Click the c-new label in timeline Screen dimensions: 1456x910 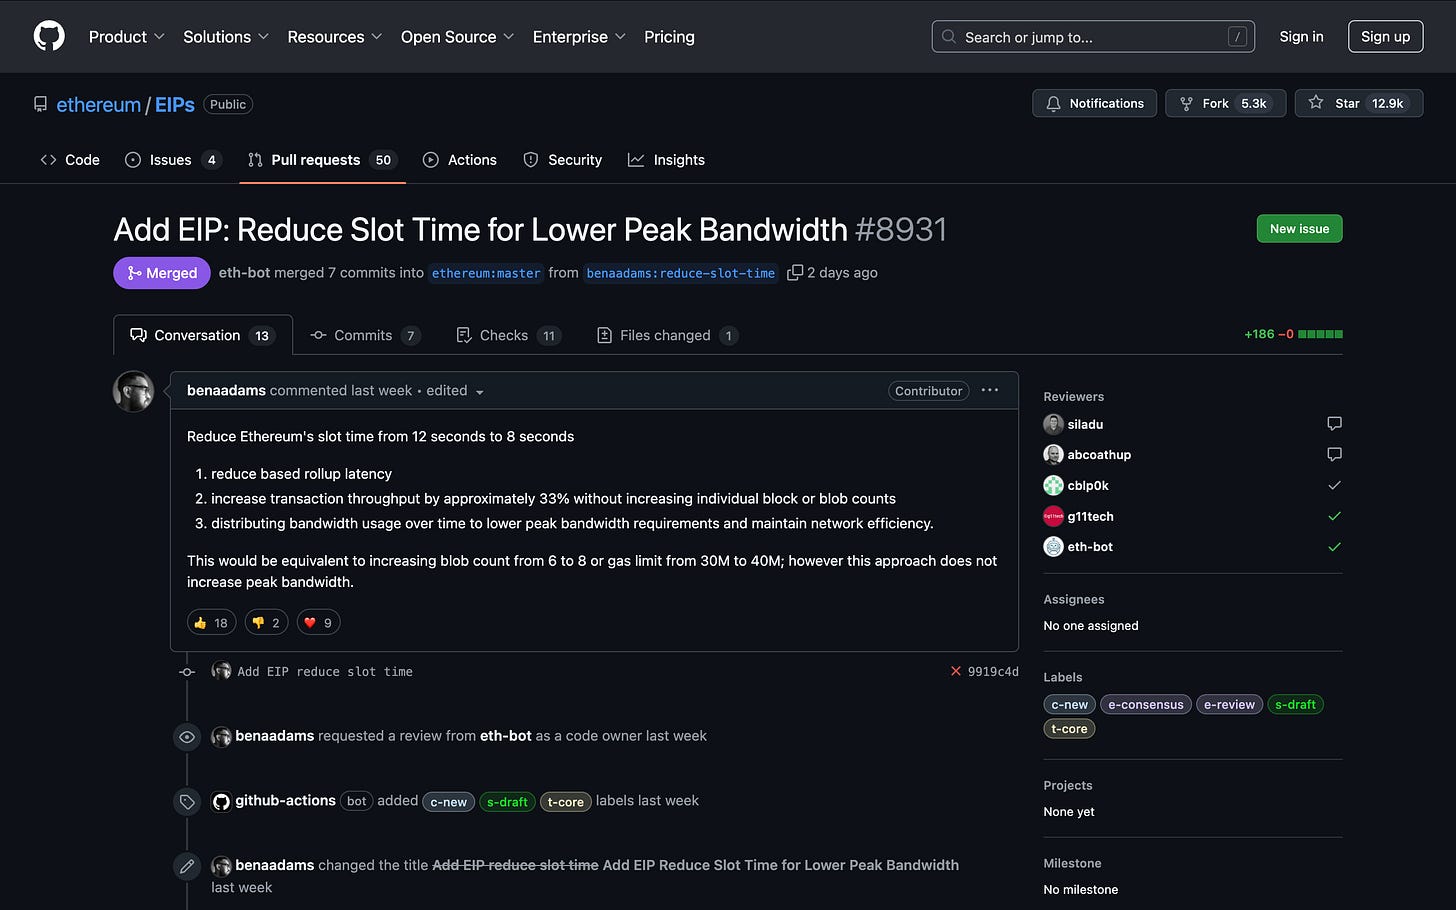pos(448,802)
